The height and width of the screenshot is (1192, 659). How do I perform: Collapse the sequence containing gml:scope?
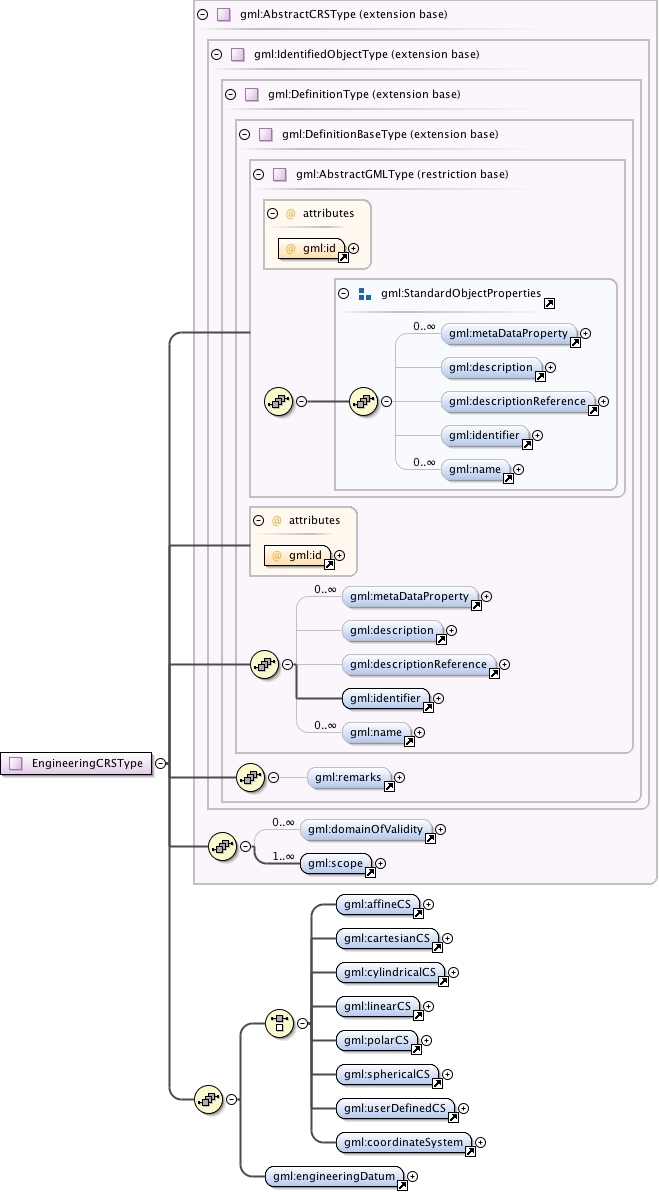245,846
